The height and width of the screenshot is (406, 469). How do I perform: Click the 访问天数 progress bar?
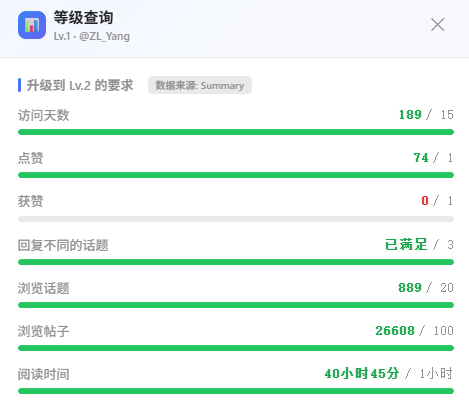pos(236,132)
